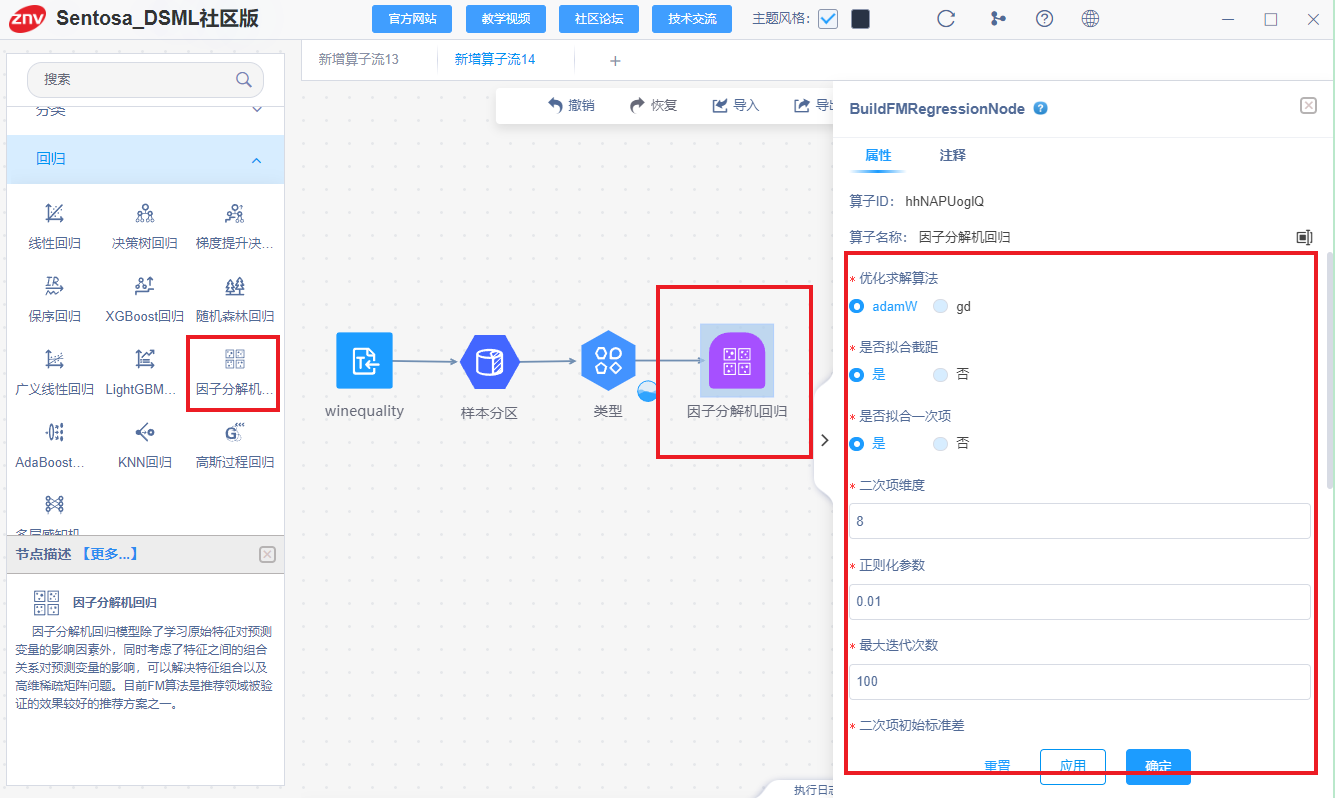
Task: Click the 重置 reset button
Action: coord(997,766)
